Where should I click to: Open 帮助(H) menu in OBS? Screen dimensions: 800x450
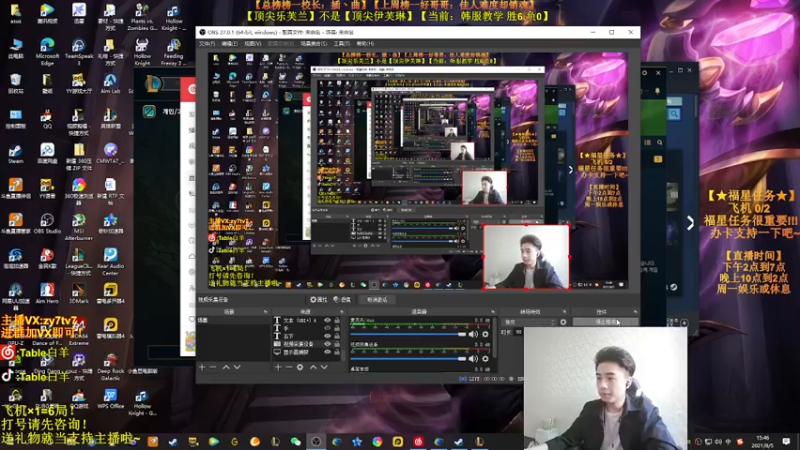coord(365,44)
